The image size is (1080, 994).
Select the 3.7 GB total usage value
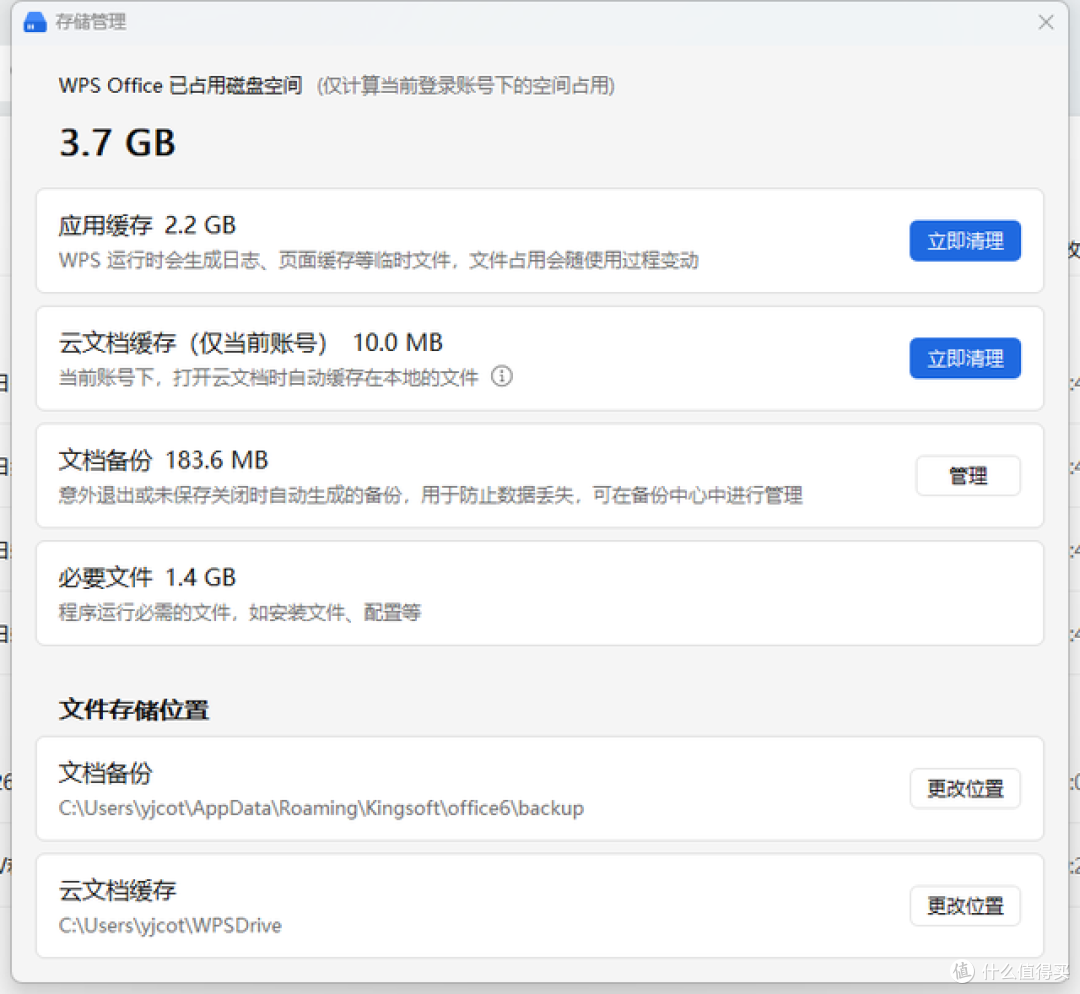tap(118, 143)
